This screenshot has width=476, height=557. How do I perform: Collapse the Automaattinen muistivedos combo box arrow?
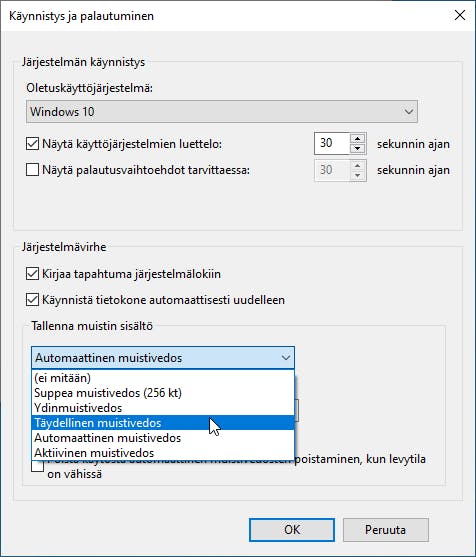pos(286,358)
